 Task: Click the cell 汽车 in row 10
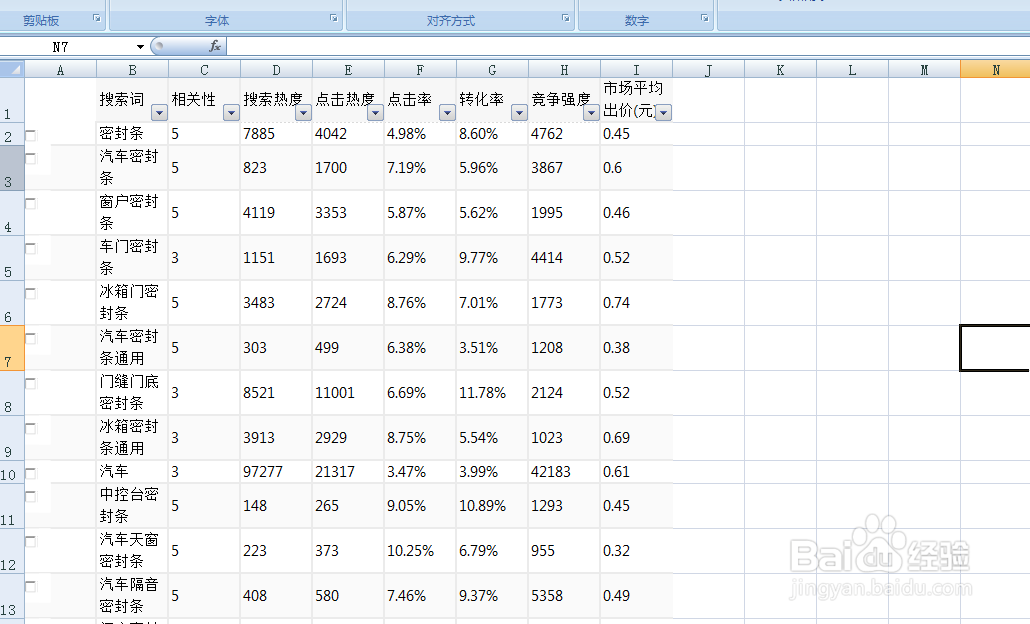click(x=132, y=472)
